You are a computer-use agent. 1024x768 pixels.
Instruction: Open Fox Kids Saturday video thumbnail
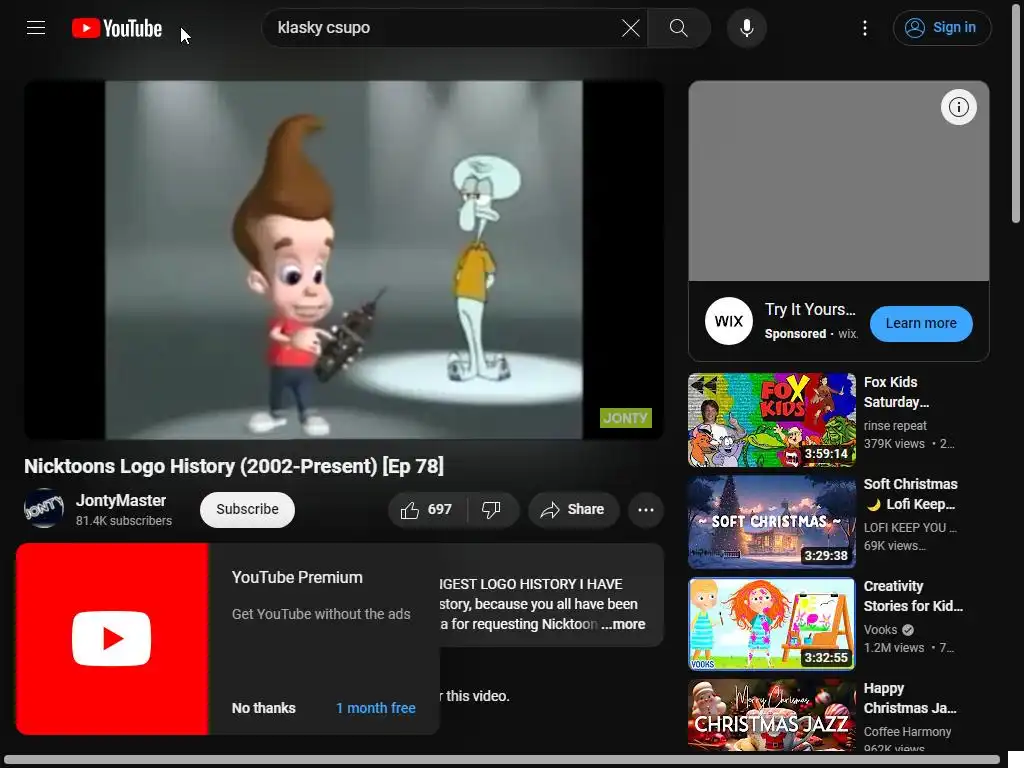(771, 420)
